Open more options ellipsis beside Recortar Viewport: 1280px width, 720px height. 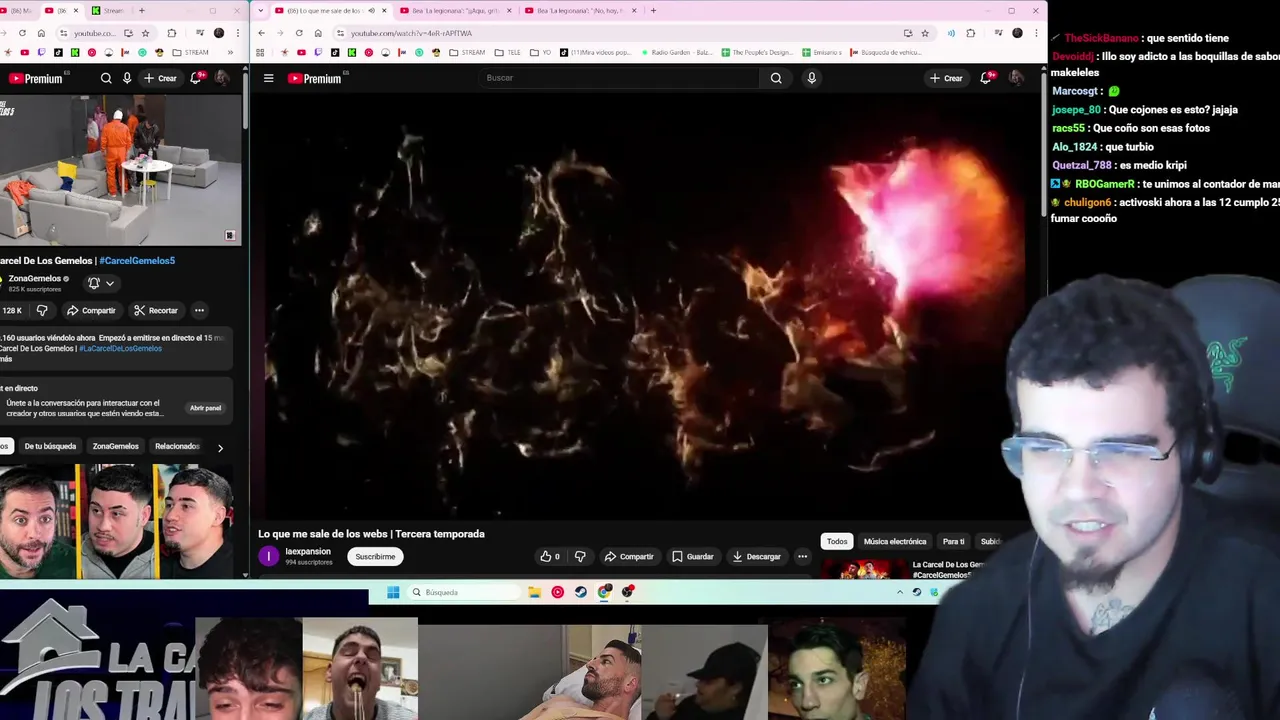tap(199, 311)
